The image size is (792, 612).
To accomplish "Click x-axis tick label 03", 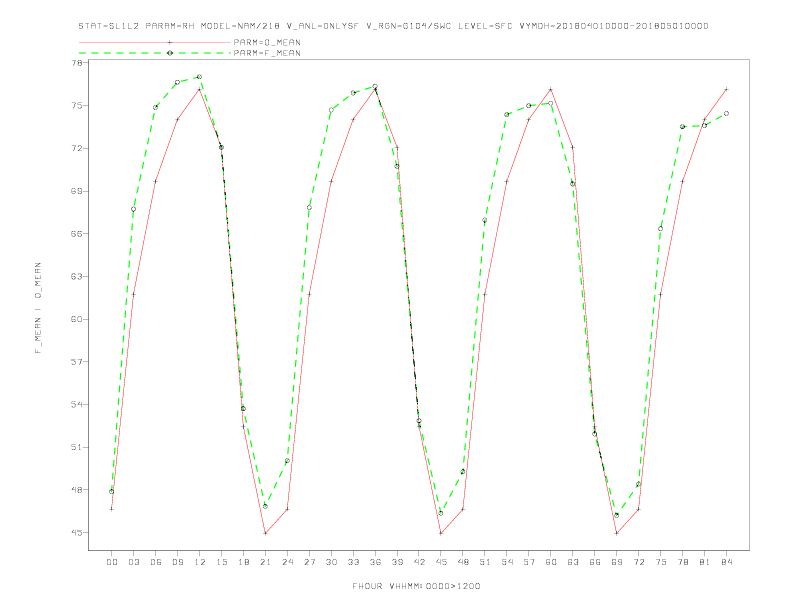I will [x=133, y=562].
